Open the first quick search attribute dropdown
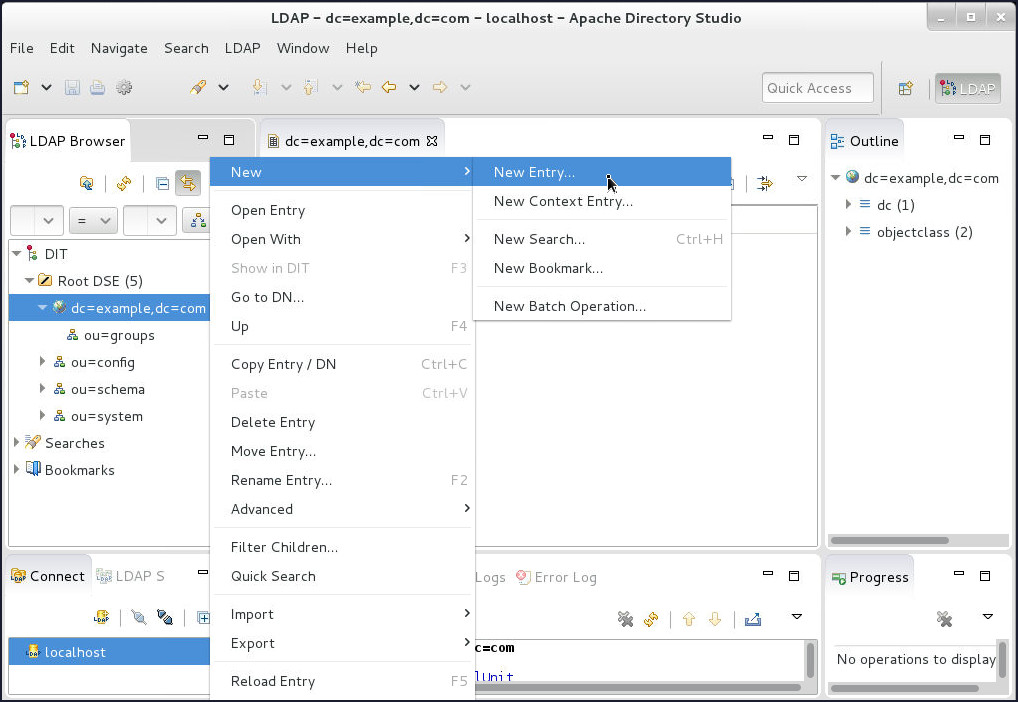 37,221
